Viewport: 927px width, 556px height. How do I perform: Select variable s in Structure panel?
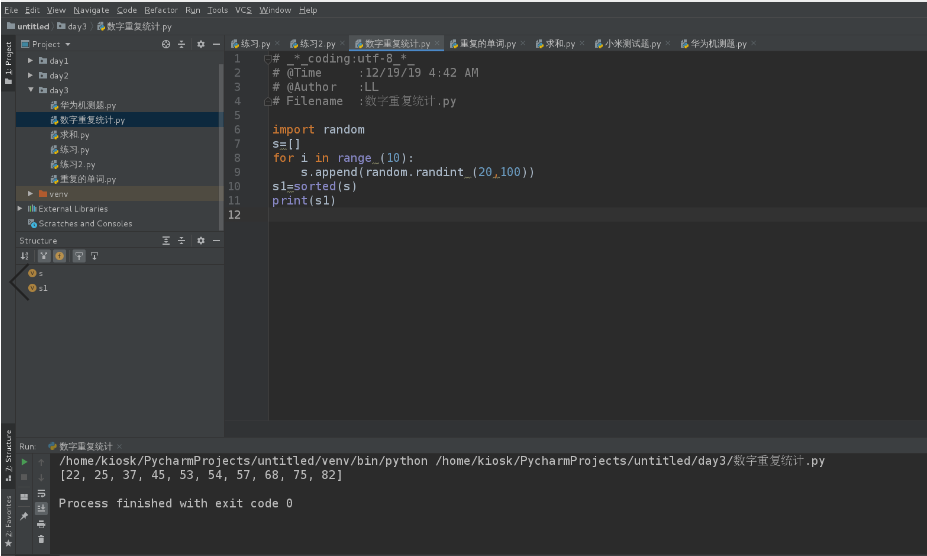pos(35,273)
